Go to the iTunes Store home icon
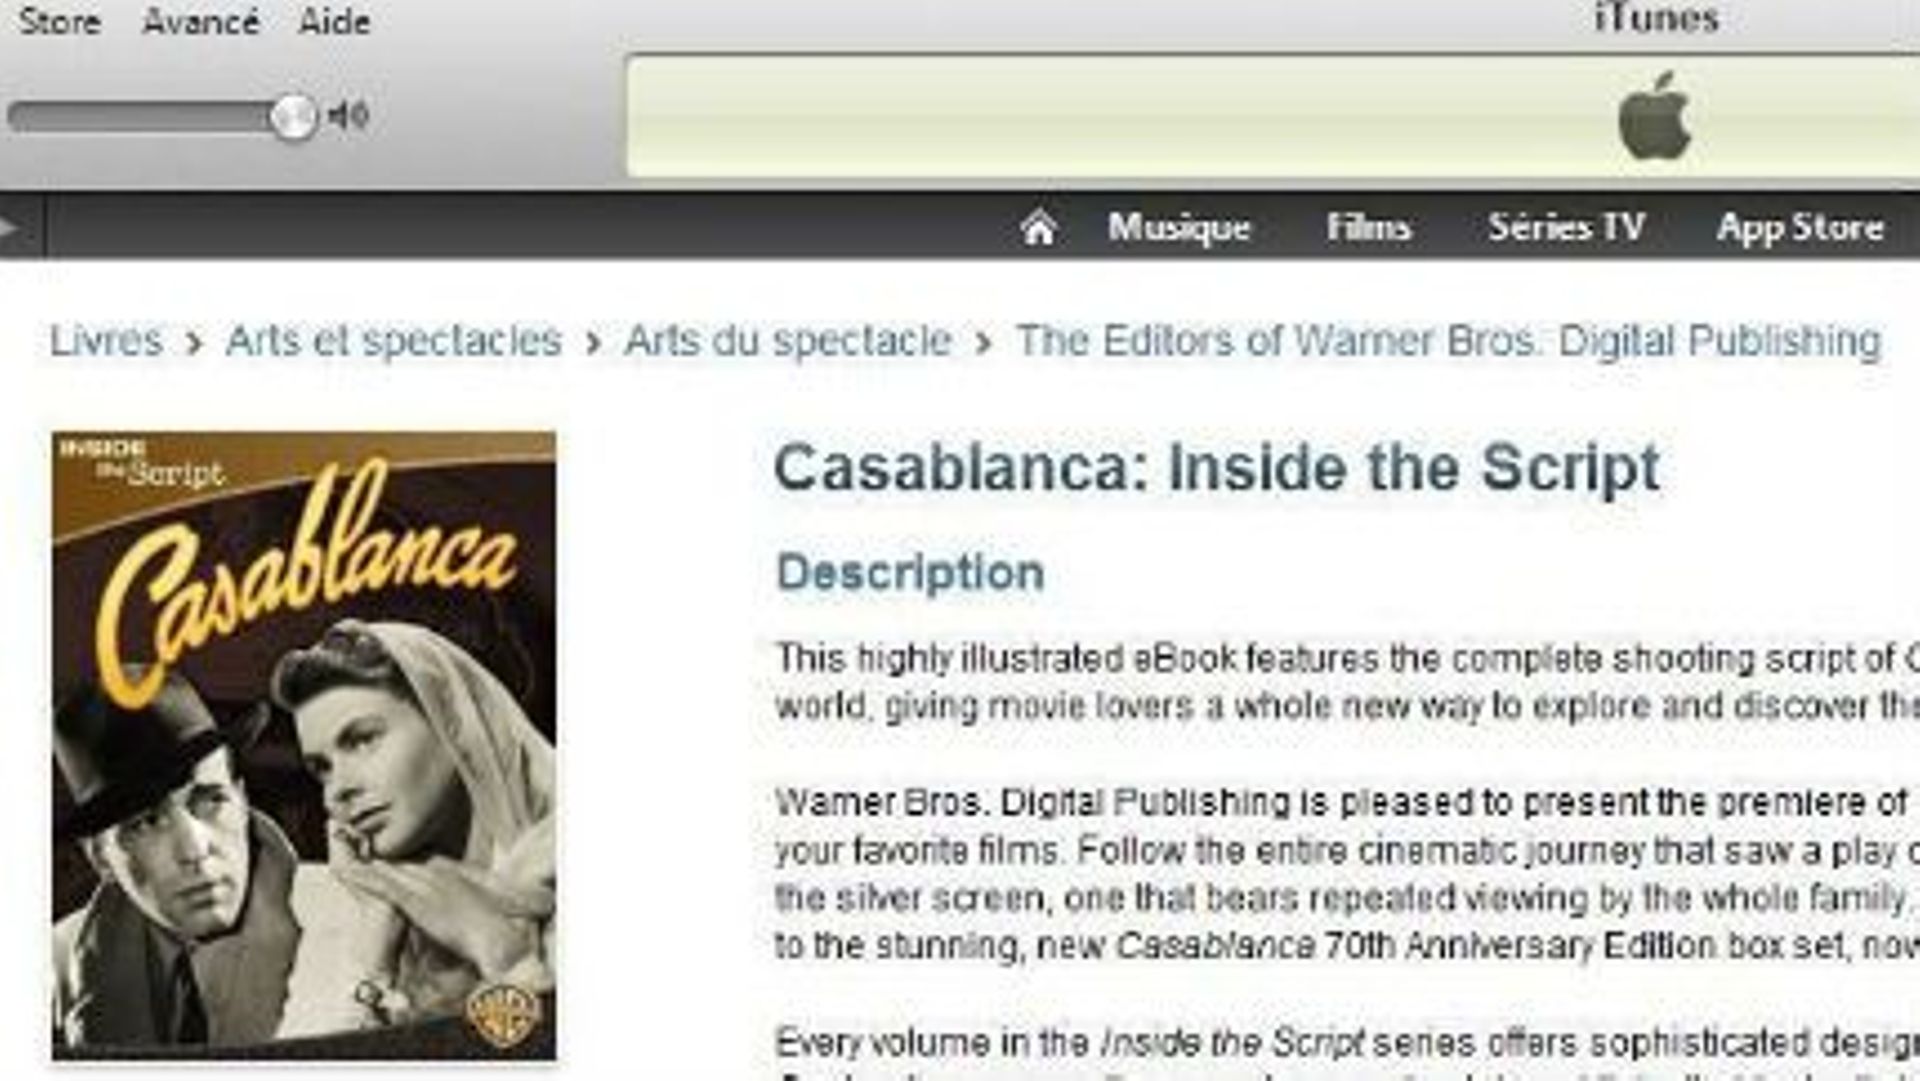1920x1081 pixels. pyautogui.click(x=1038, y=229)
